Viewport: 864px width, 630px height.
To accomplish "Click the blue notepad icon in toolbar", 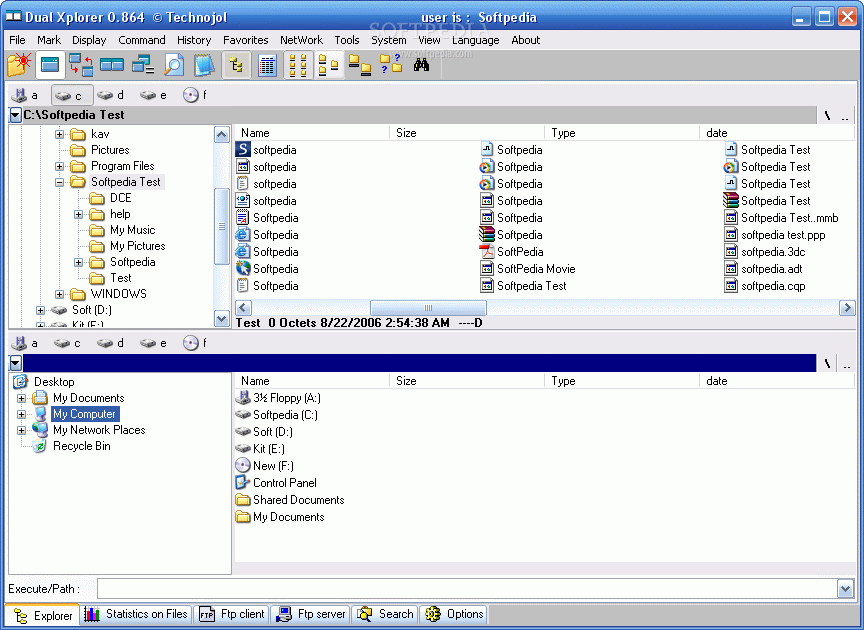I will click(204, 66).
